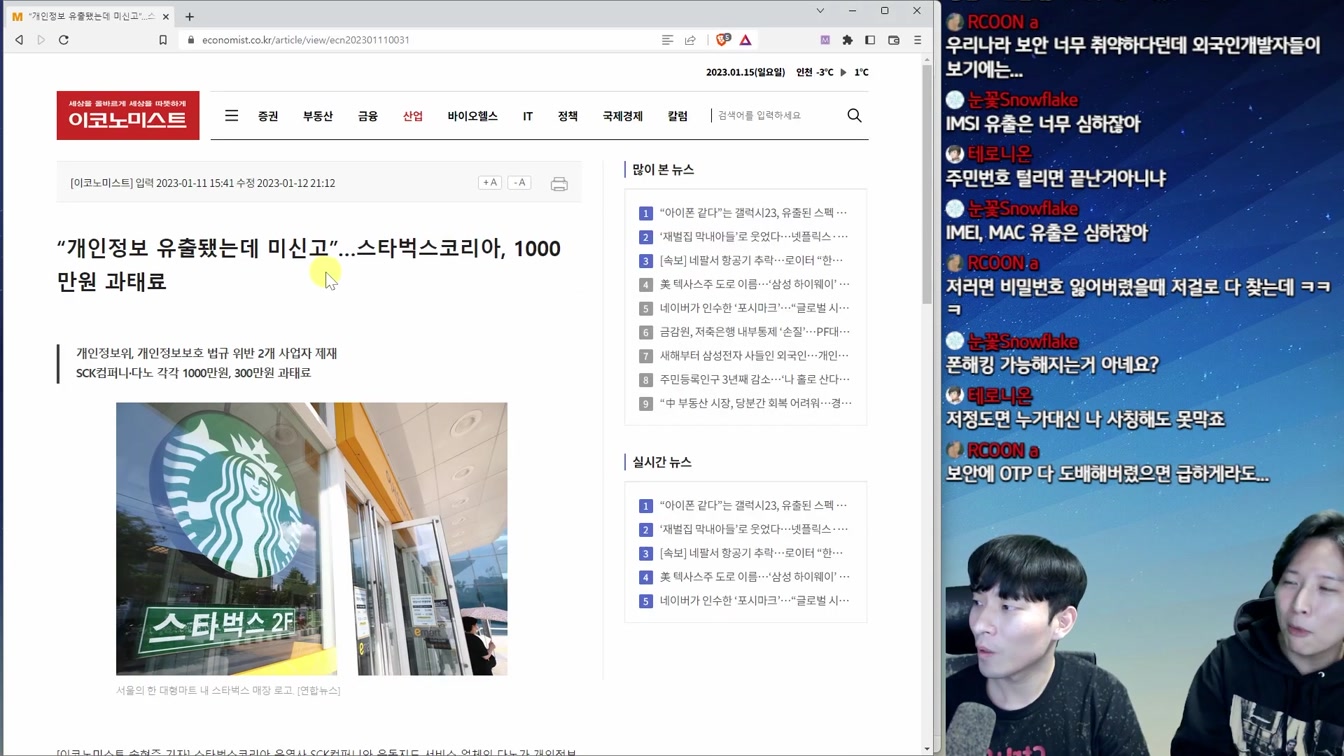Click the share page icon
This screenshot has width=1344, height=756.
tap(690, 40)
